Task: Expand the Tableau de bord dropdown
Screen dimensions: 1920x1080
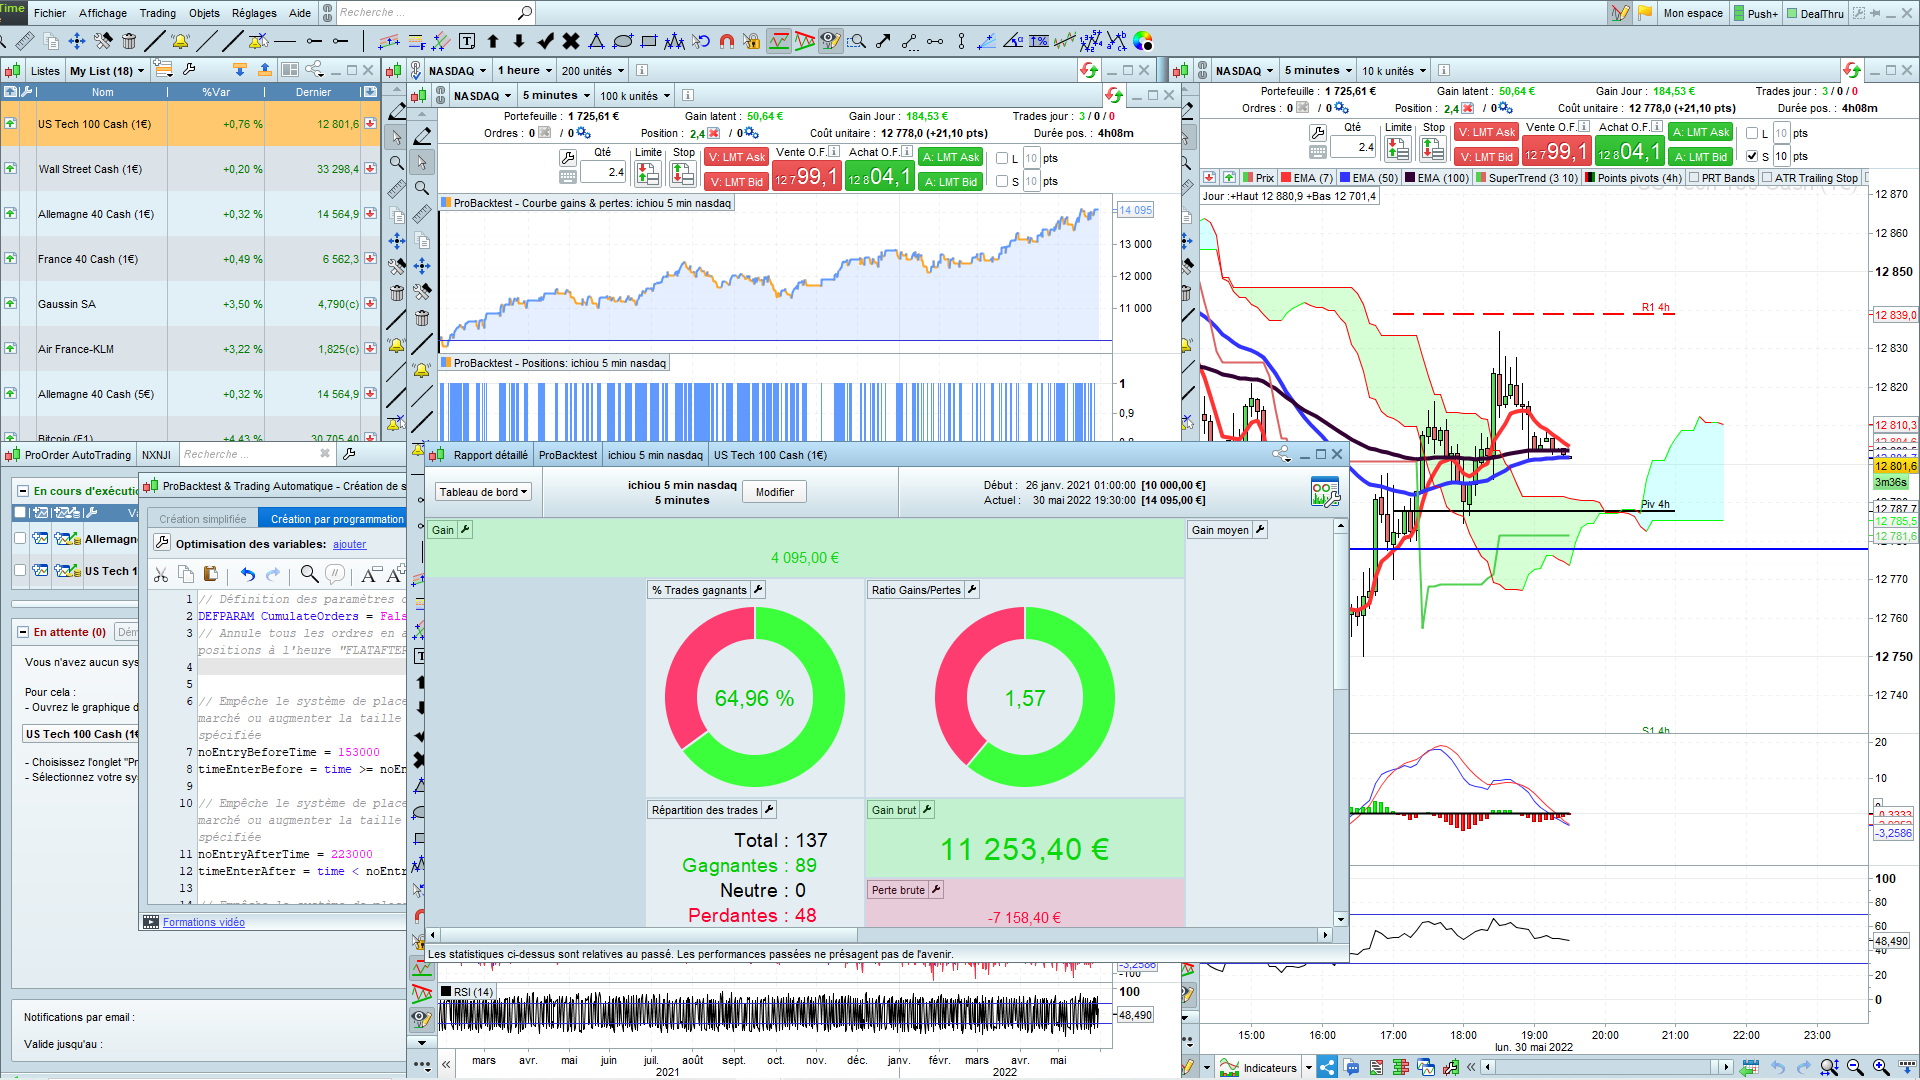Action: [483, 492]
